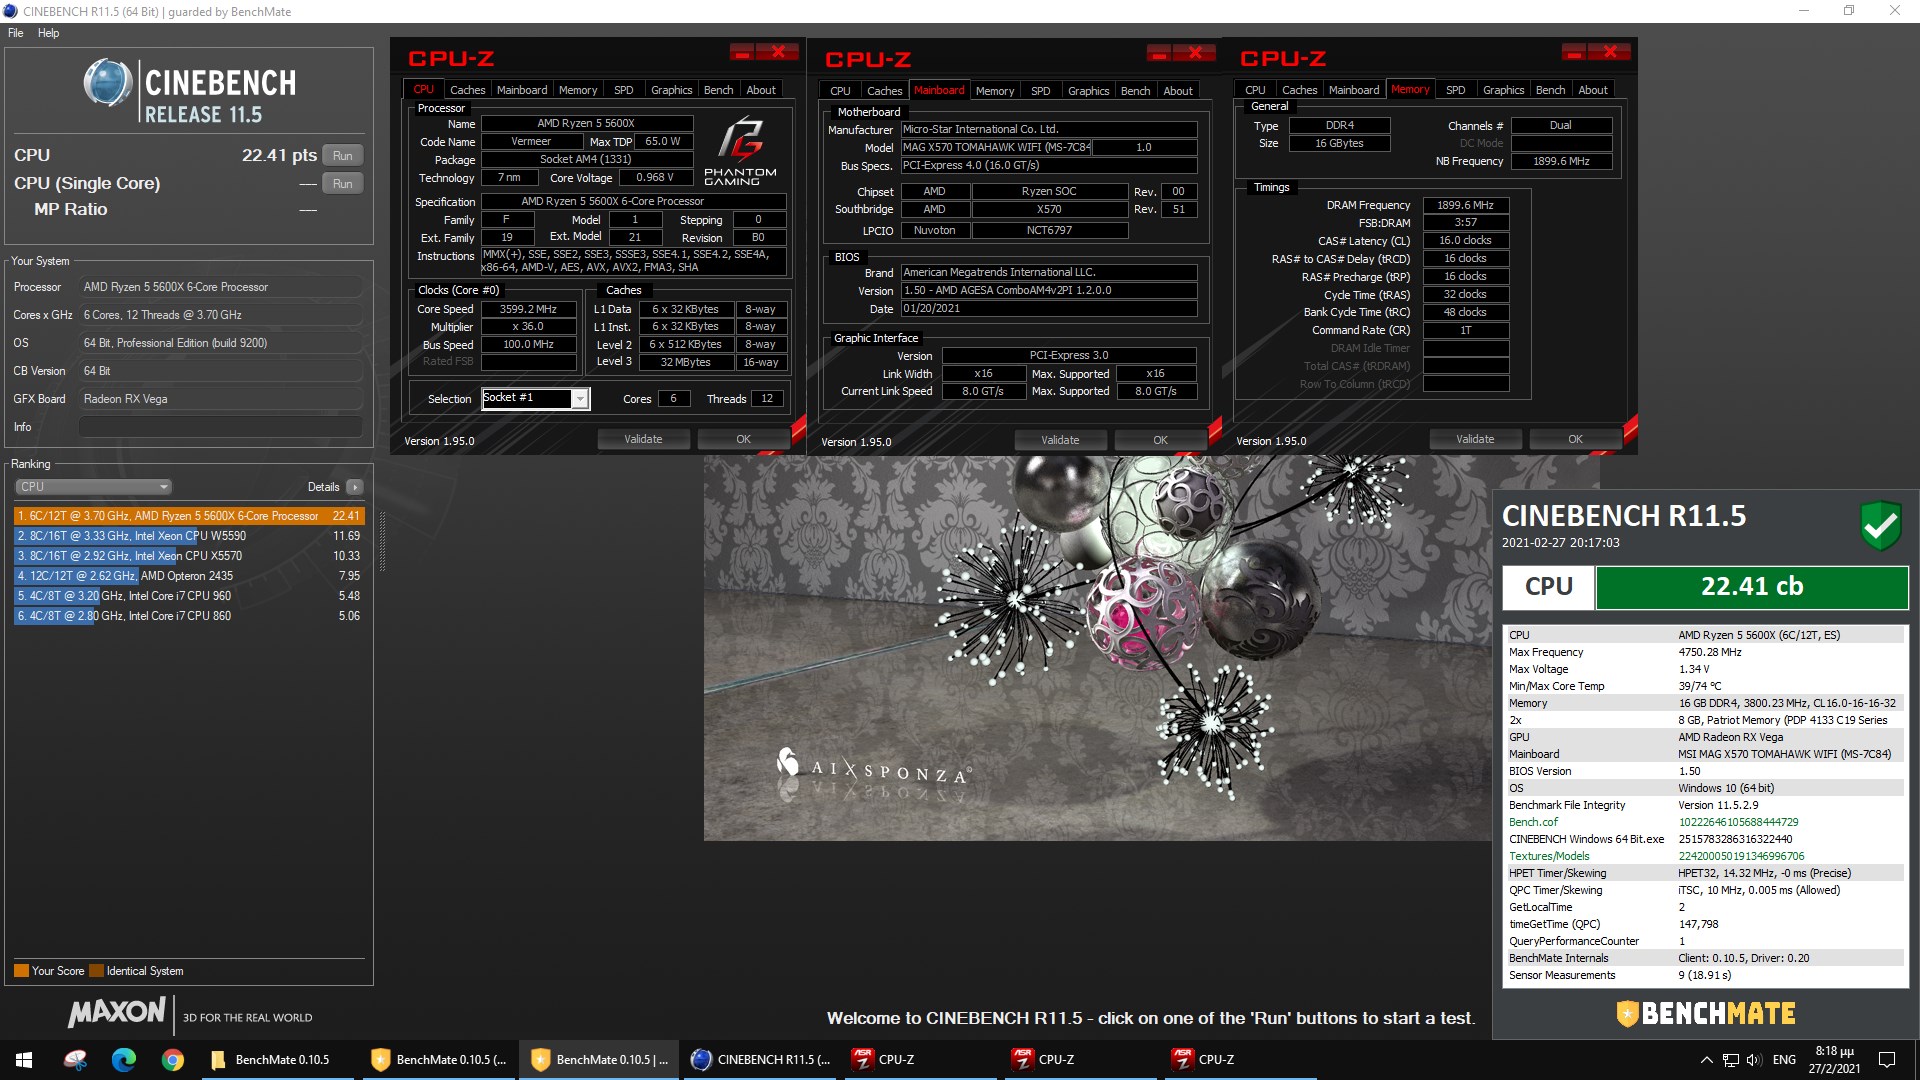Image resolution: width=1920 pixels, height=1080 pixels.
Task: Switch to first CPU-Z taskbar button
Action: [921, 1060]
